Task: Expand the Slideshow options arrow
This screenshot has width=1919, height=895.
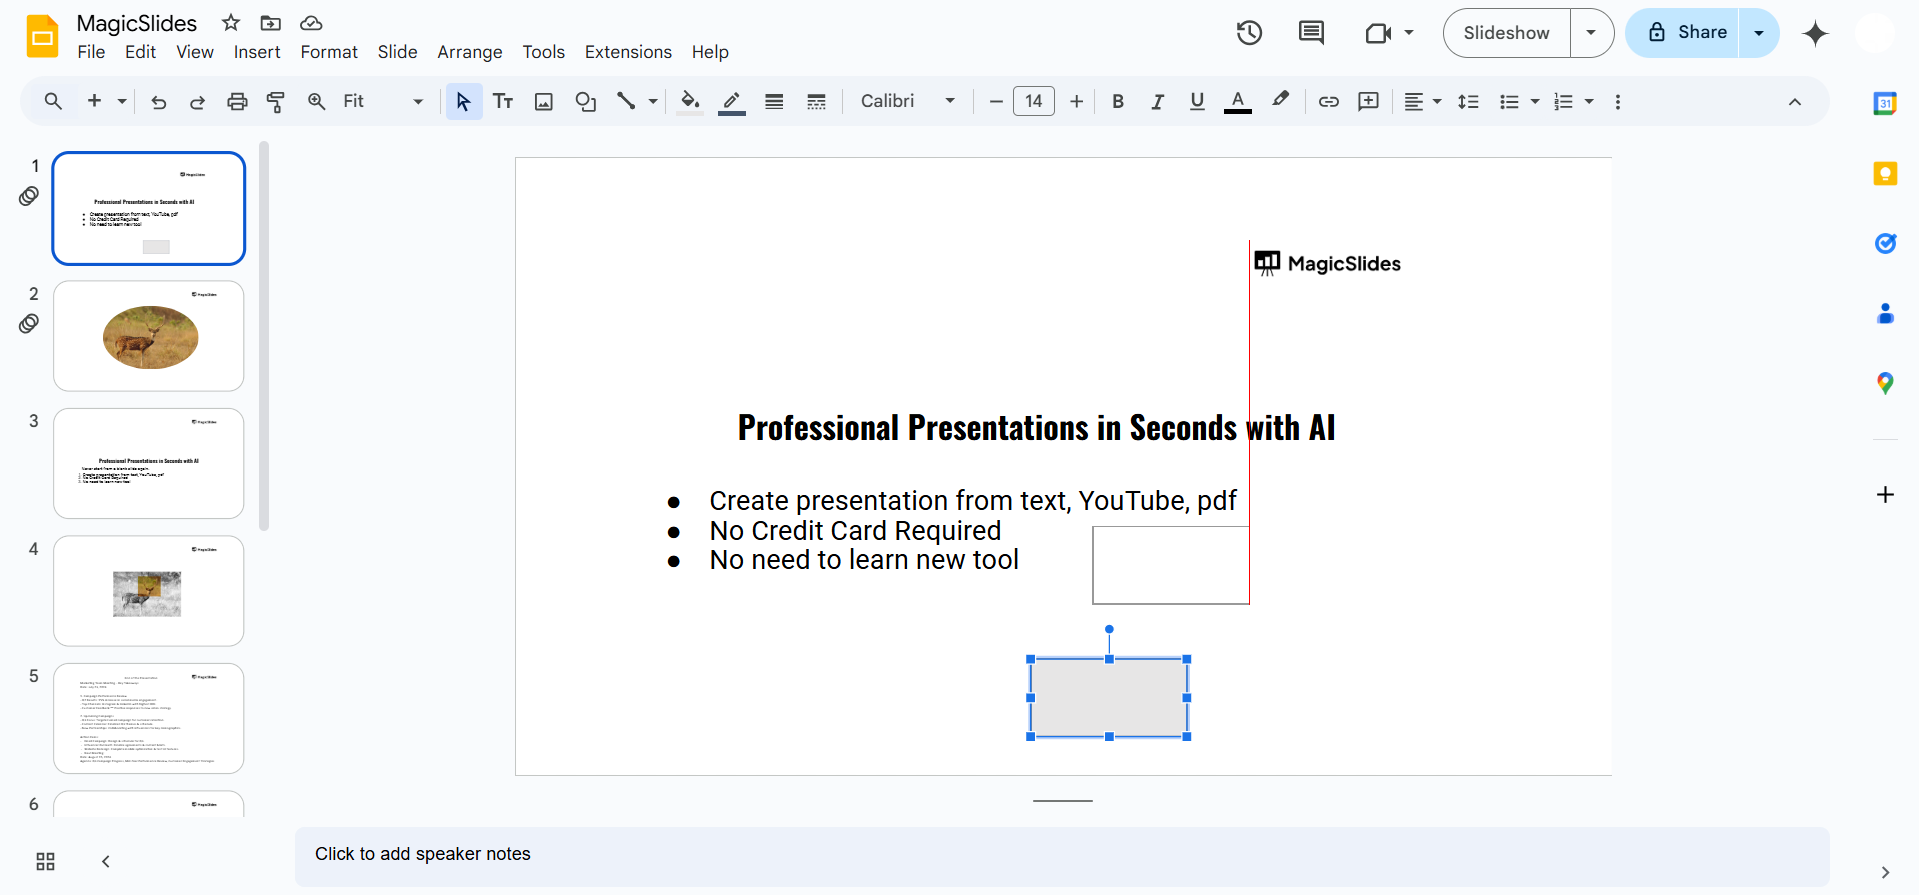Action: pos(1591,33)
